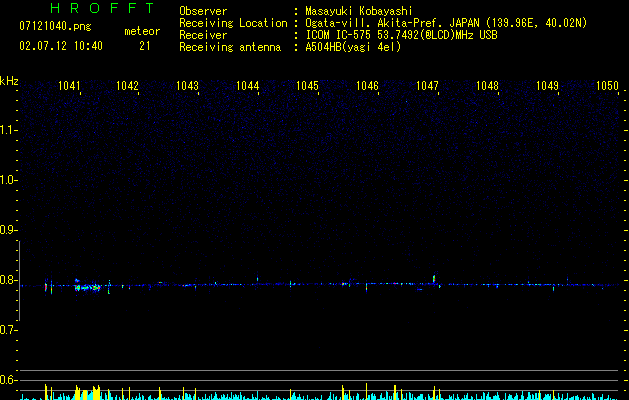Screen dimensions: 629x400
Task: Click the HROFFT title text
Action: click(103, 8)
